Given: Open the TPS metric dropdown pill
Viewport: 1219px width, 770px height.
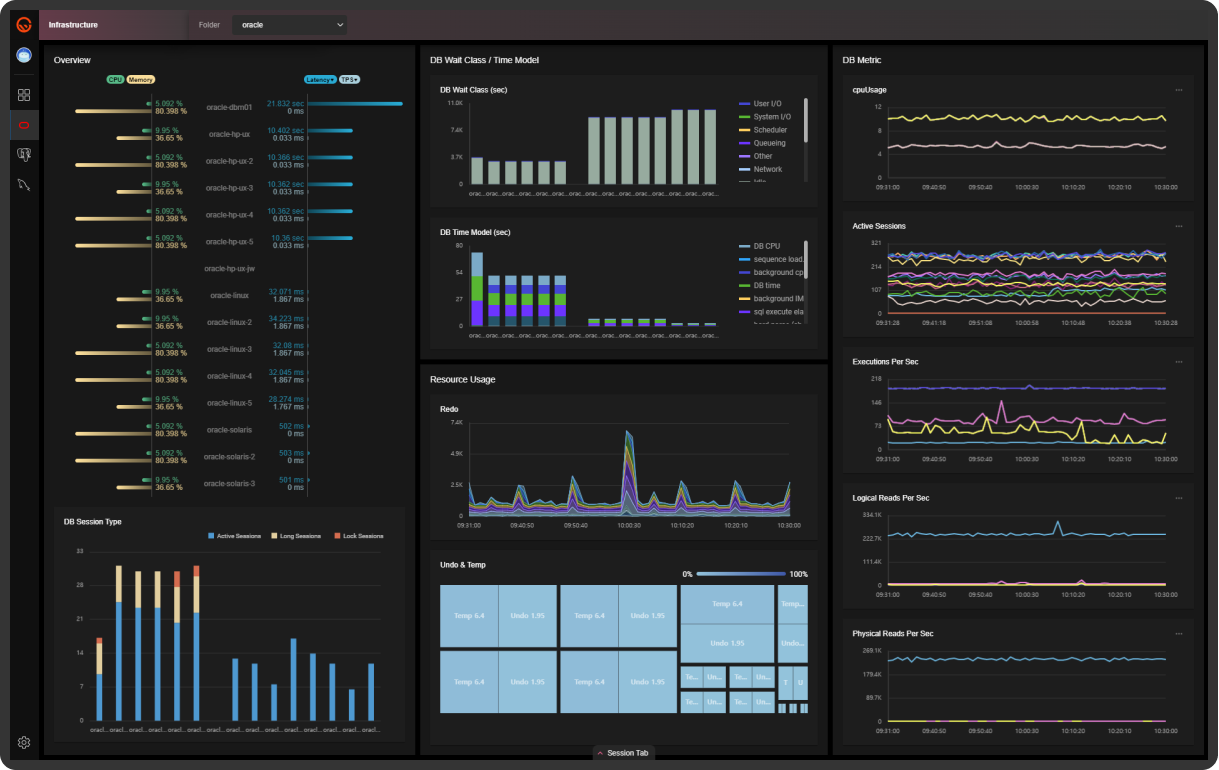Looking at the screenshot, I should [x=349, y=79].
